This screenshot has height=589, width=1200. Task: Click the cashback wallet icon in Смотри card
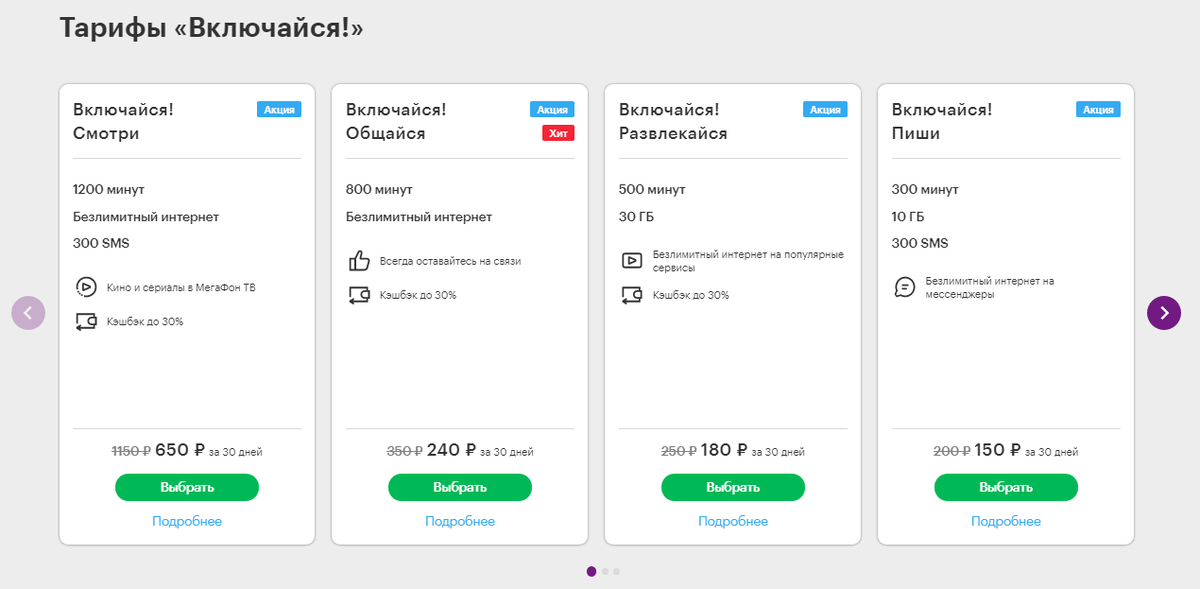coord(85,322)
